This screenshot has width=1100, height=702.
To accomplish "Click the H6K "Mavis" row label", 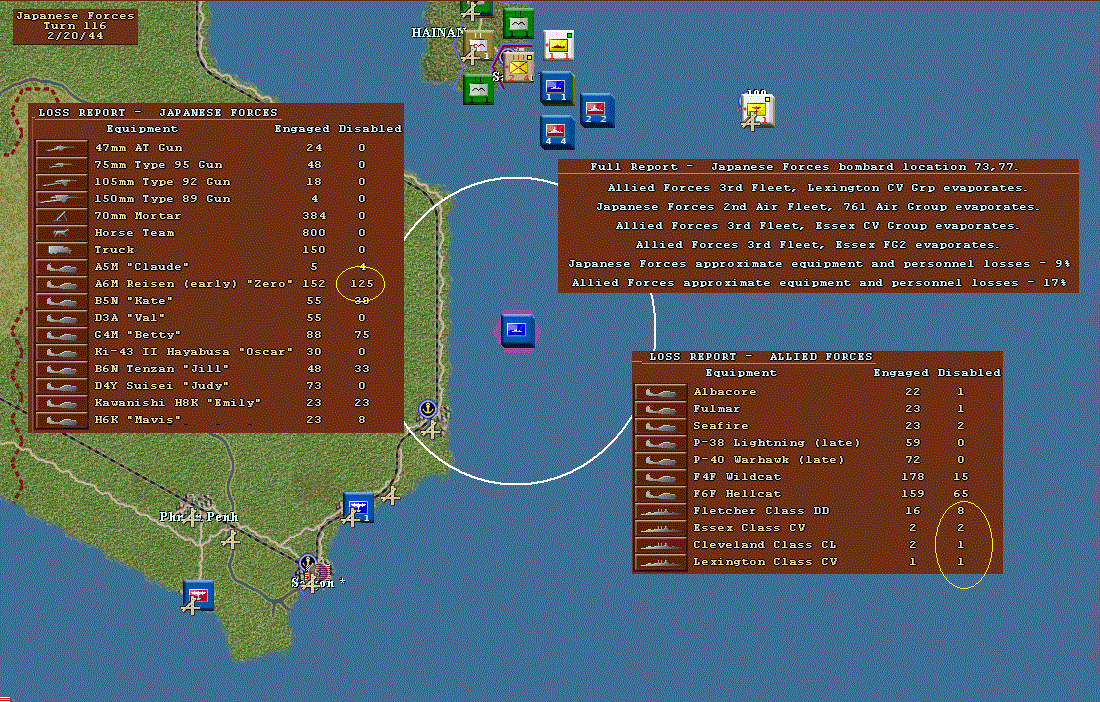I will pyautogui.click(x=138, y=420).
